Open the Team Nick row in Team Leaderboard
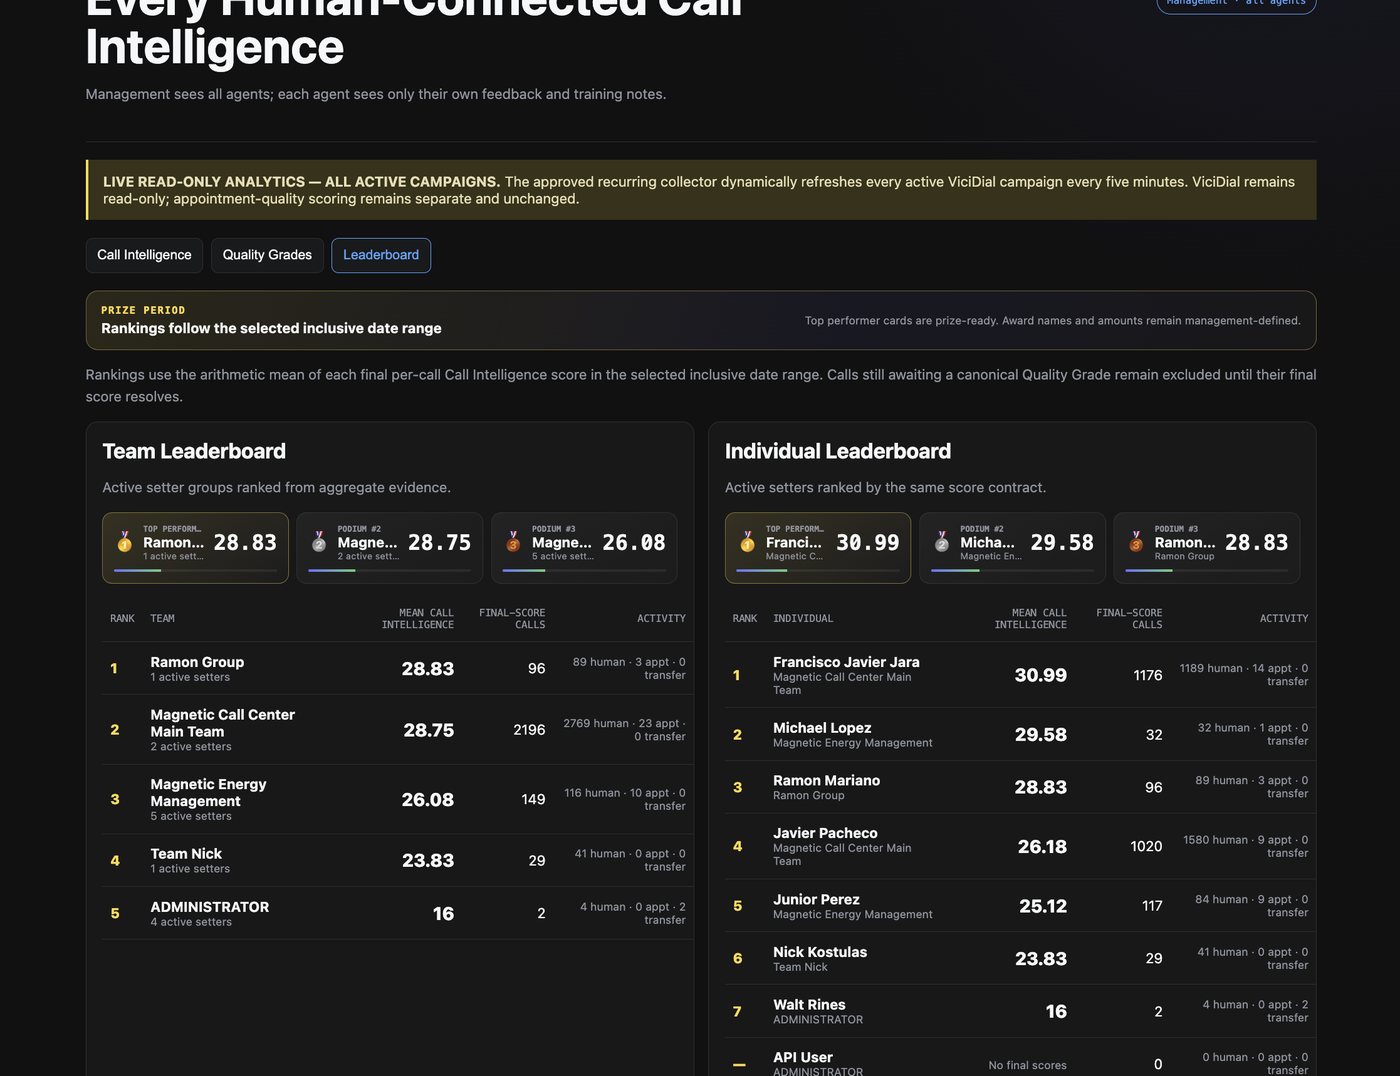 pyautogui.click(x=186, y=853)
